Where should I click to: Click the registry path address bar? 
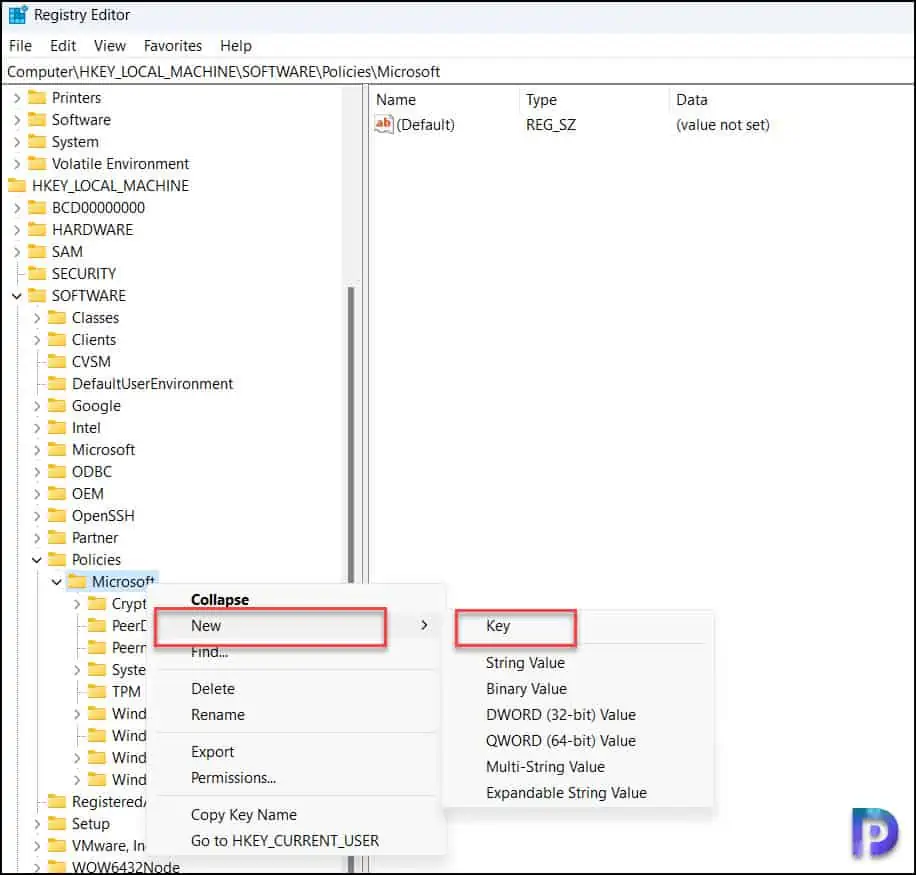458,72
